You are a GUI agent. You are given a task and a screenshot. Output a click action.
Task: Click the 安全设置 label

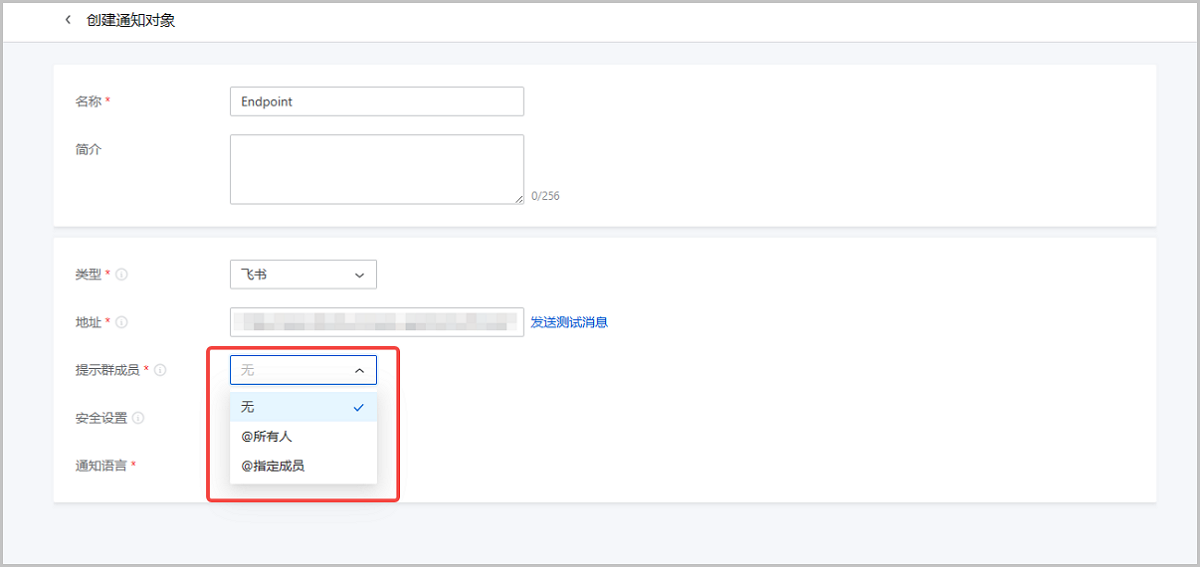101,418
